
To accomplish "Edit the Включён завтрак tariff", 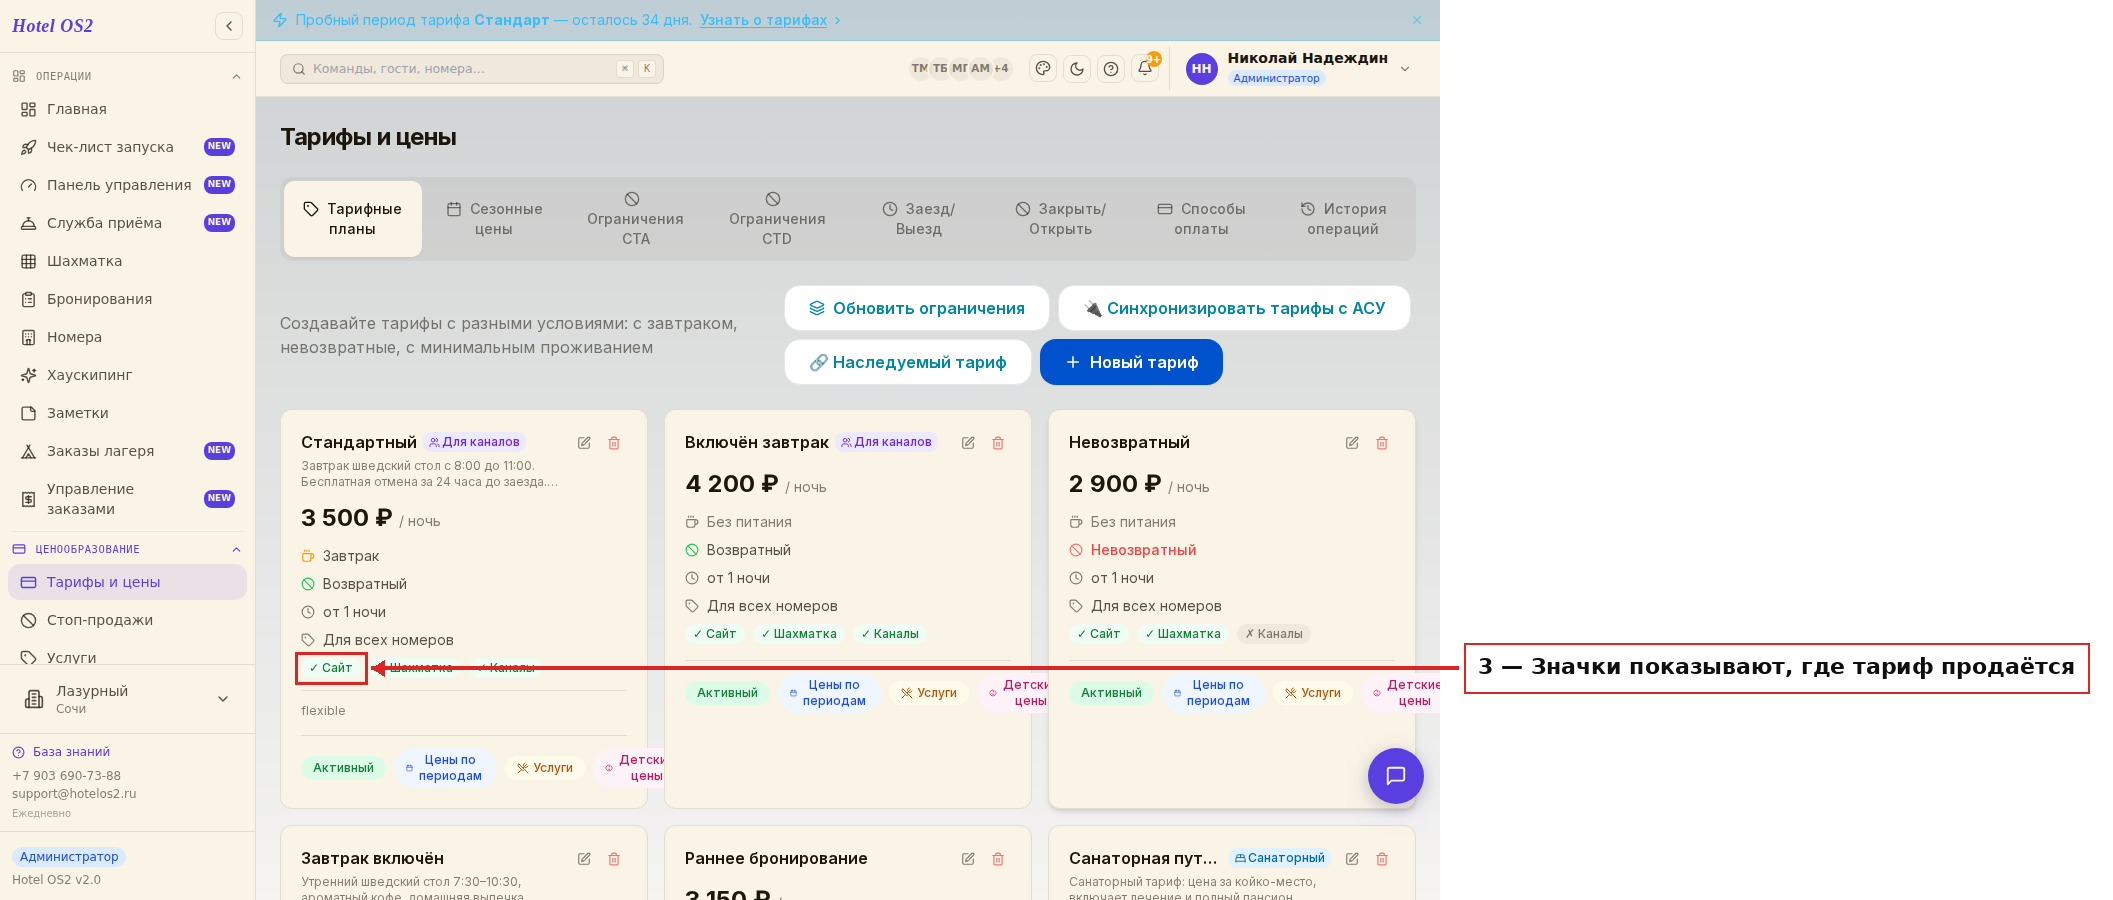I will click(x=968, y=443).
